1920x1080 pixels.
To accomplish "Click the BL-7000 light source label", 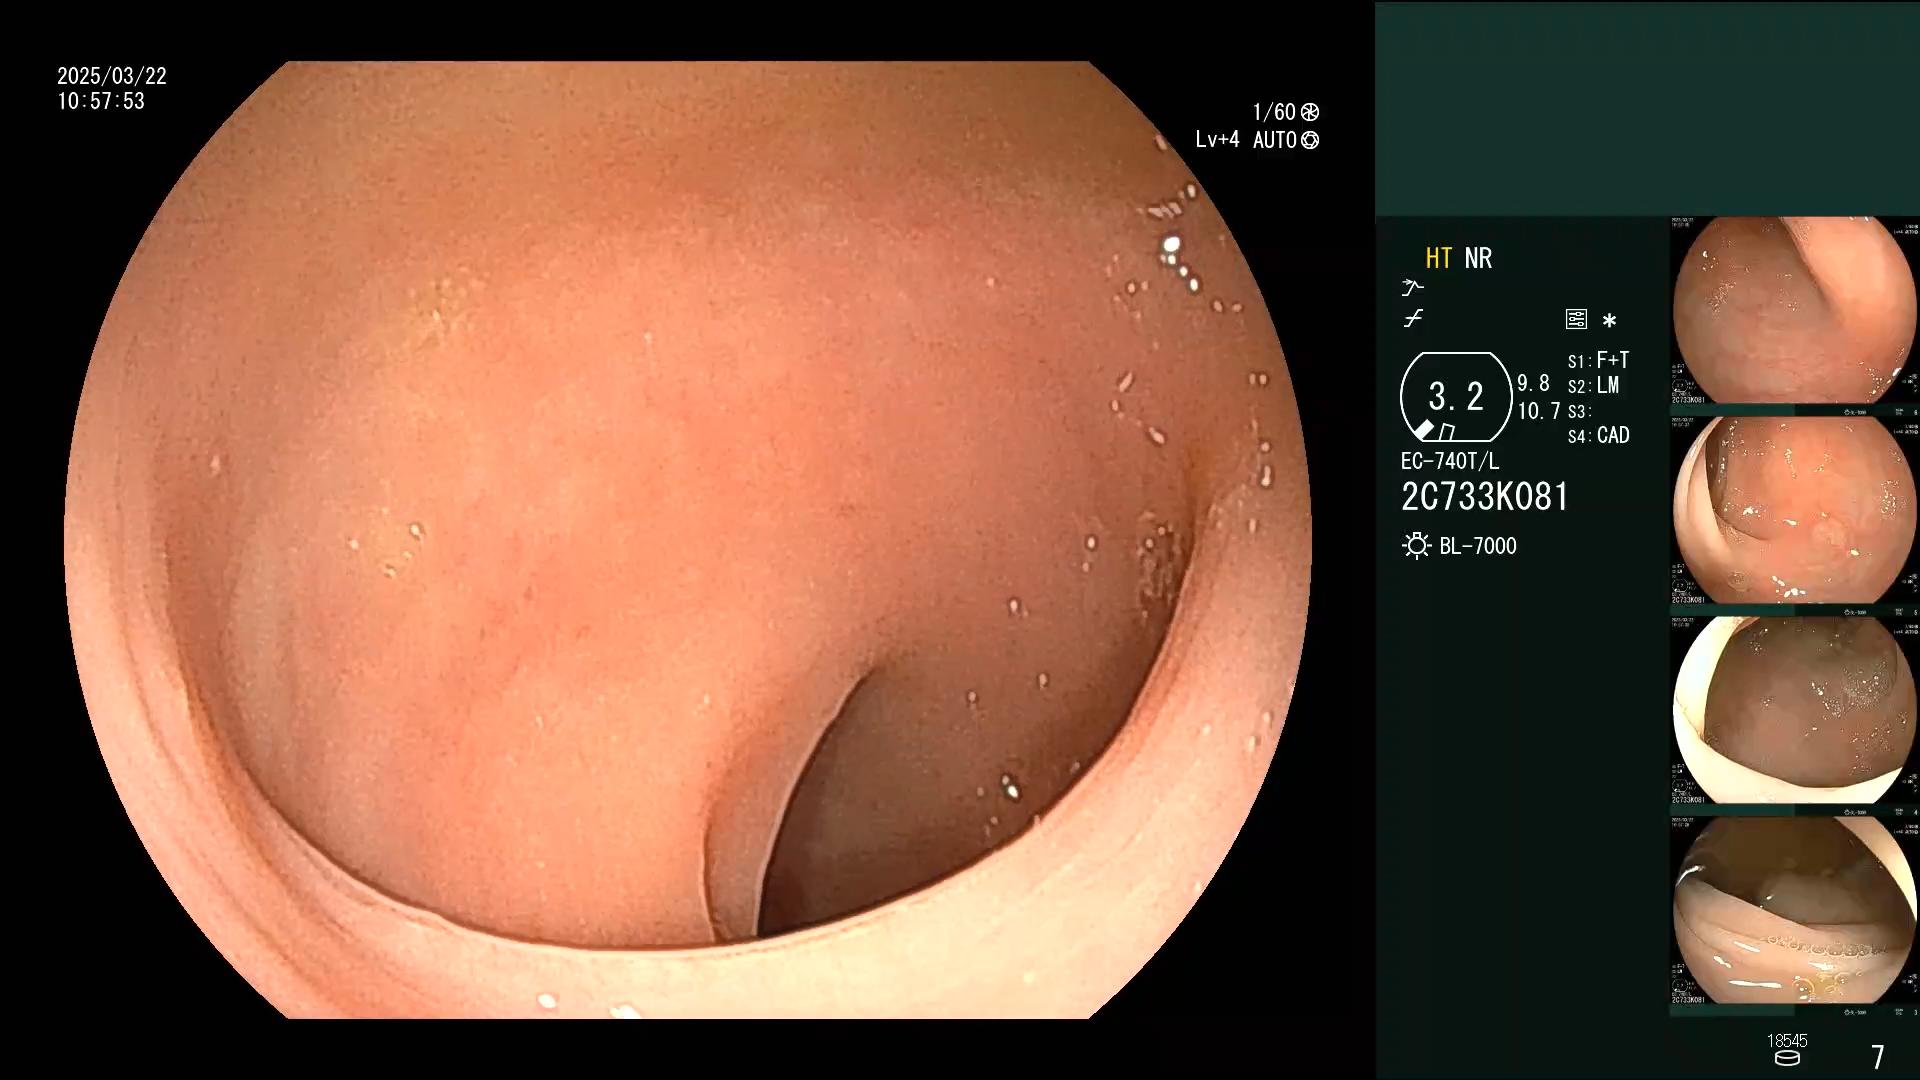I will click(x=1477, y=546).
